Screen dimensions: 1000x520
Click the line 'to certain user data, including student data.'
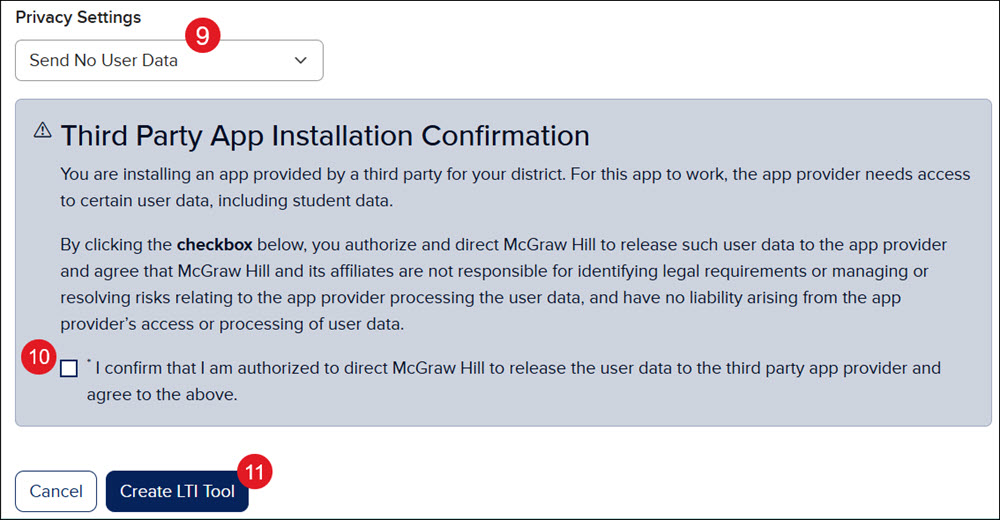[226, 201]
